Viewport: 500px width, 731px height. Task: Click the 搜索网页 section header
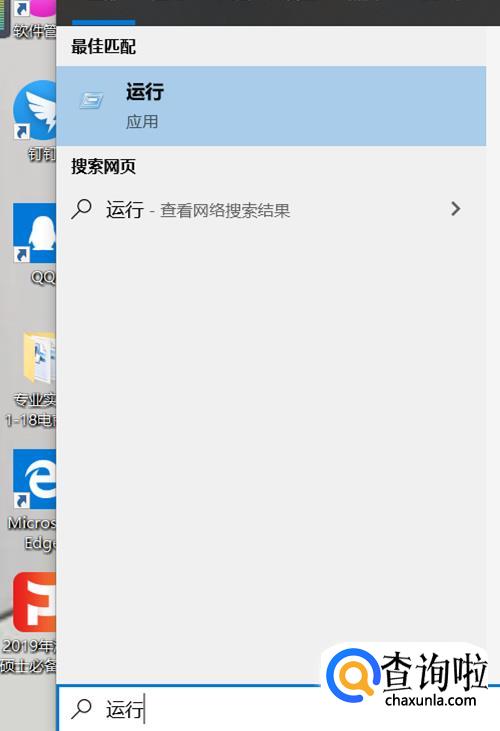103,166
